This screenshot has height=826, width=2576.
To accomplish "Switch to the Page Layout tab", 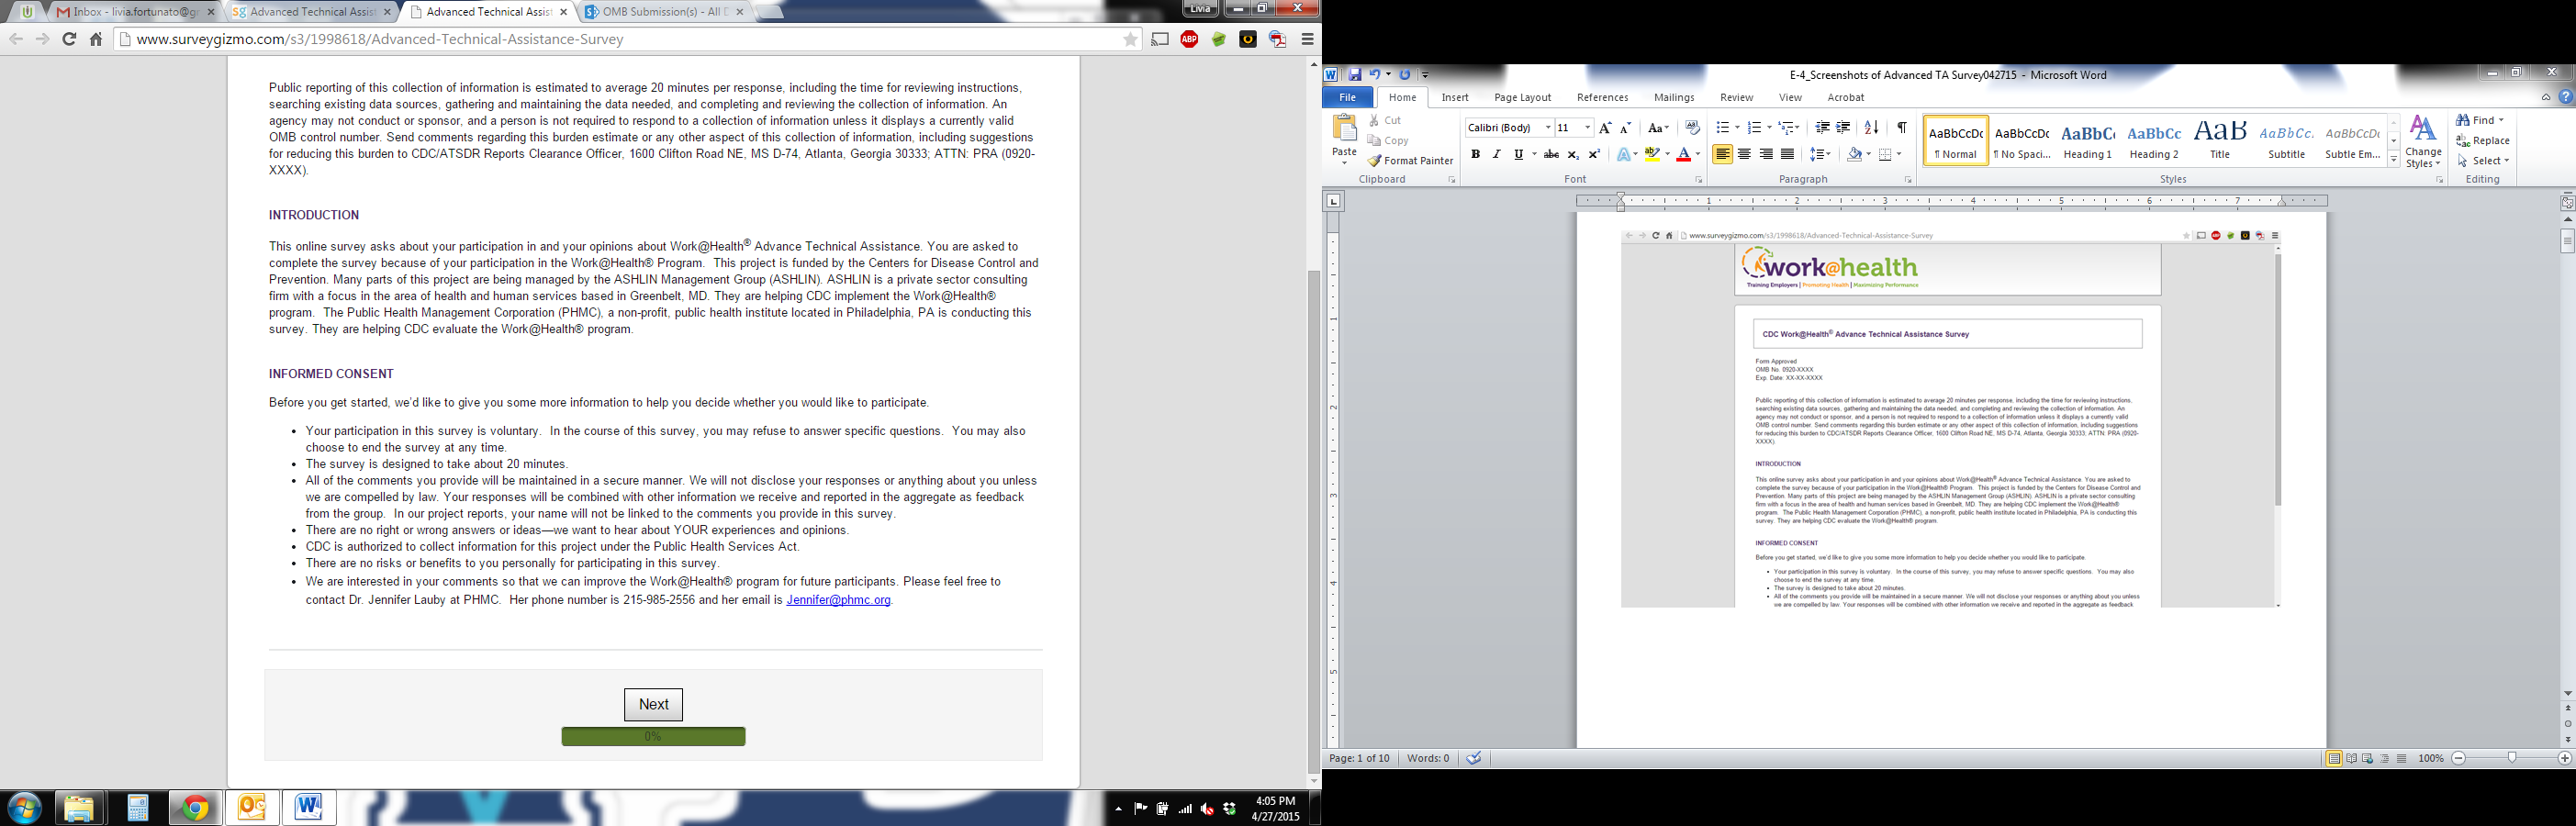I will [x=1522, y=97].
